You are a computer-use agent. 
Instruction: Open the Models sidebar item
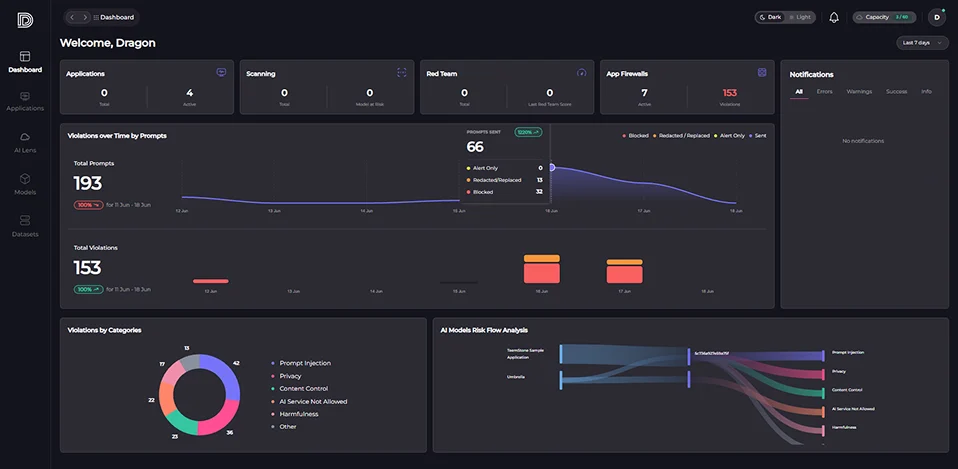coord(25,184)
